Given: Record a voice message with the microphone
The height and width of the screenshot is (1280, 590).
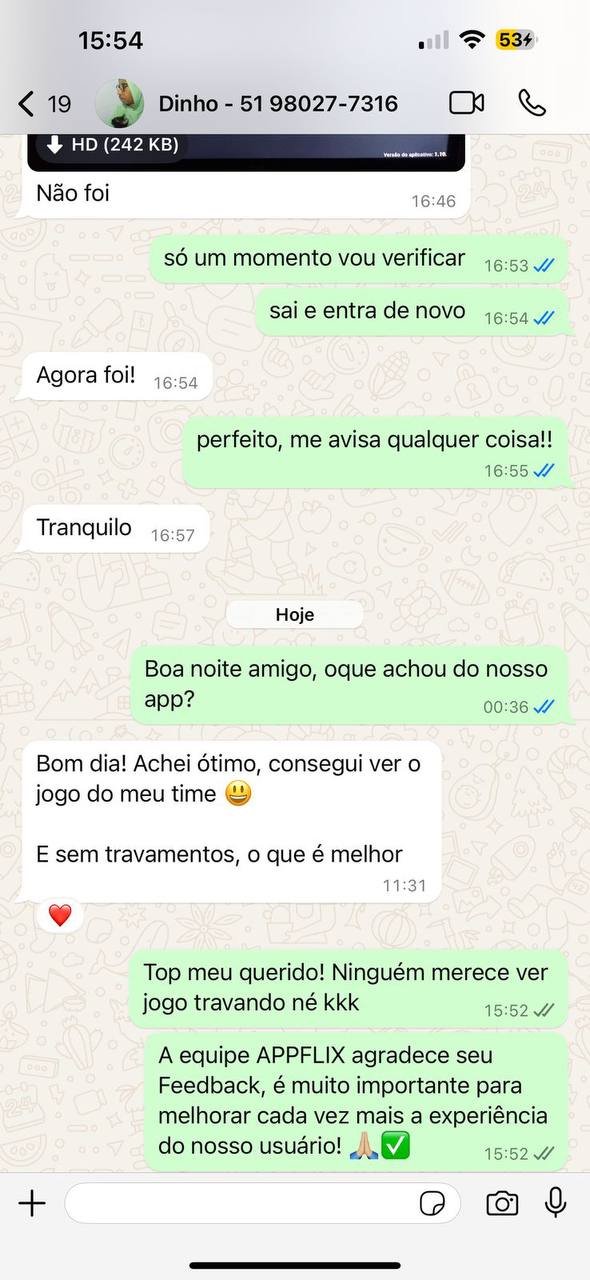Looking at the screenshot, I should [x=556, y=1202].
